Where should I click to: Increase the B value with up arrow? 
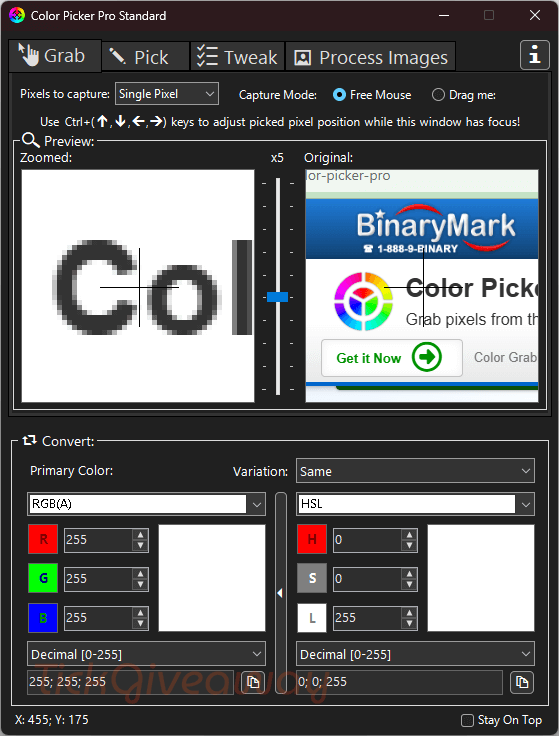click(140, 613)
